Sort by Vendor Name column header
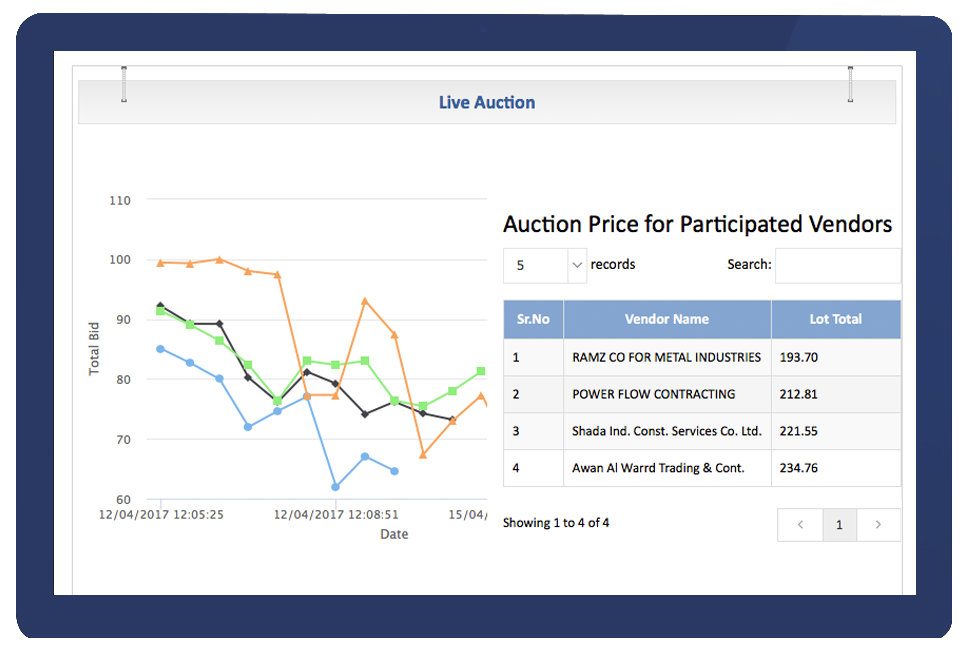Image resolution: width=965 pixels, height=659 pixels. [667, 319]
